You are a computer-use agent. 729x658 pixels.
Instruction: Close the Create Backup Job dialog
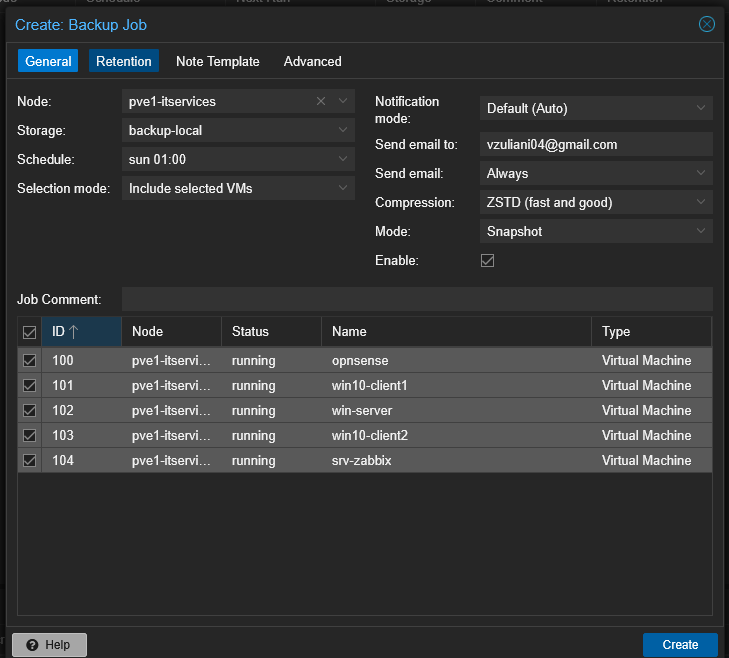707,24
